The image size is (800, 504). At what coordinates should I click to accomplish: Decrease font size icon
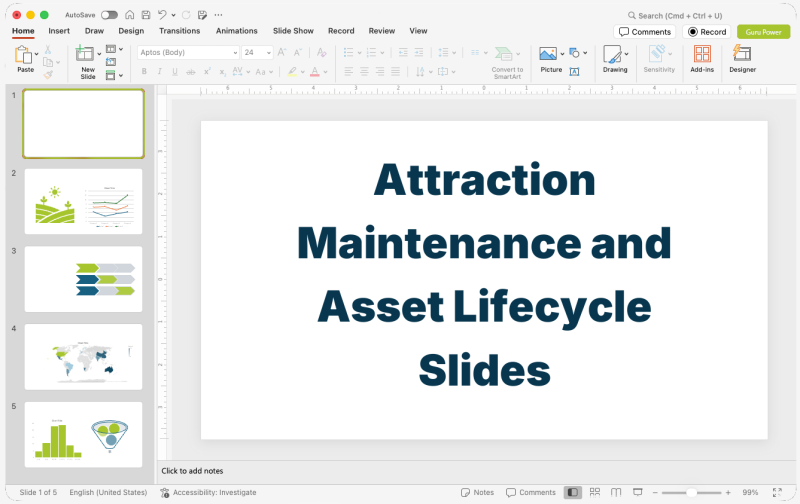tap(298, 52)
